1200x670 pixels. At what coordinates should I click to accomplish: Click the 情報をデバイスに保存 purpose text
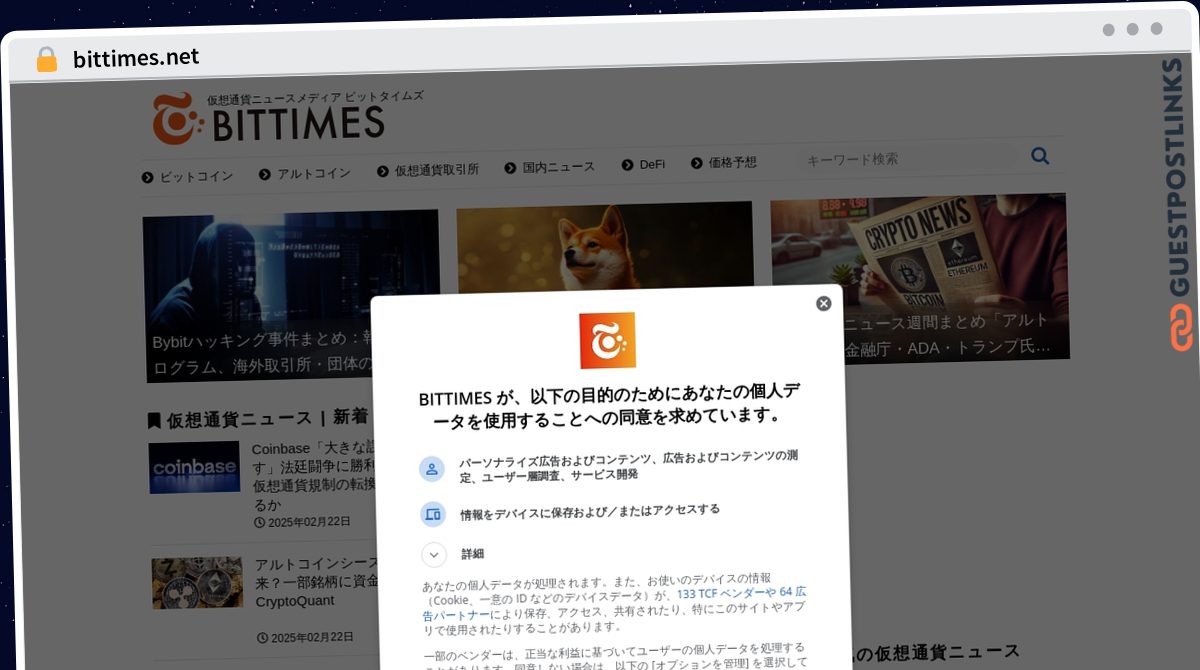(x=590, y=512)
